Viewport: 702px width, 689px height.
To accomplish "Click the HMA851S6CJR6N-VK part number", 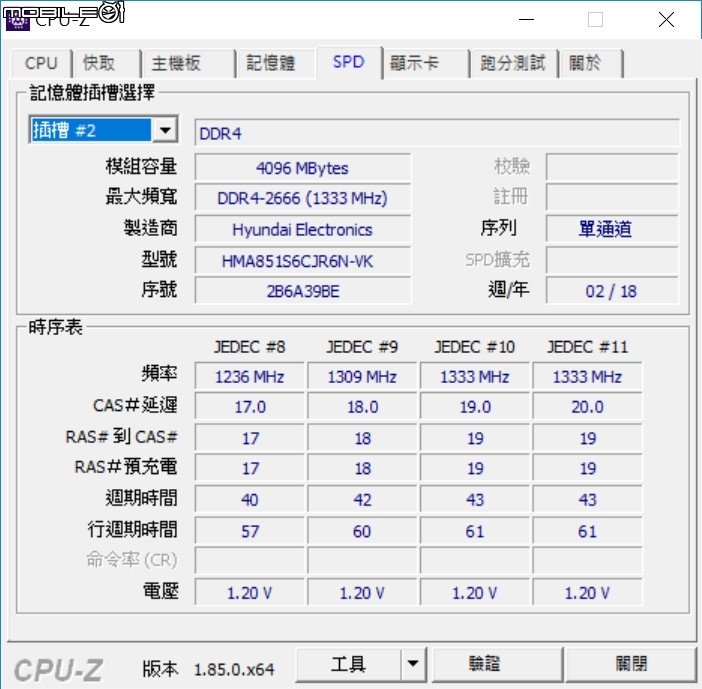I will (x=303, y=261).
